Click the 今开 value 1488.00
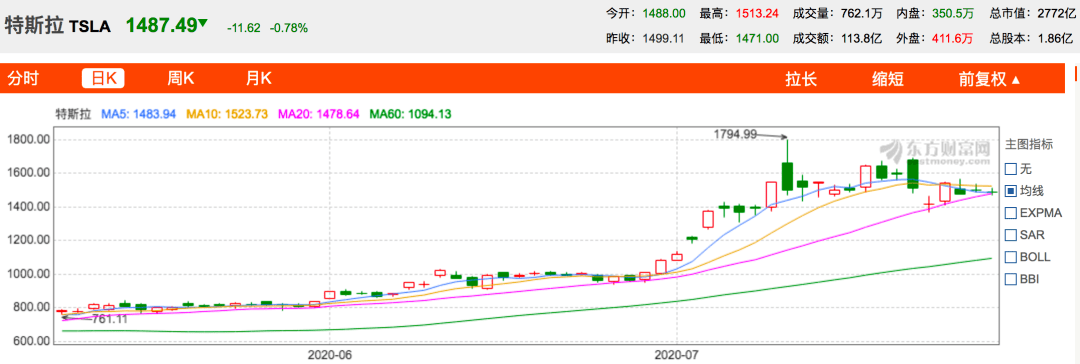 [664, 13]
